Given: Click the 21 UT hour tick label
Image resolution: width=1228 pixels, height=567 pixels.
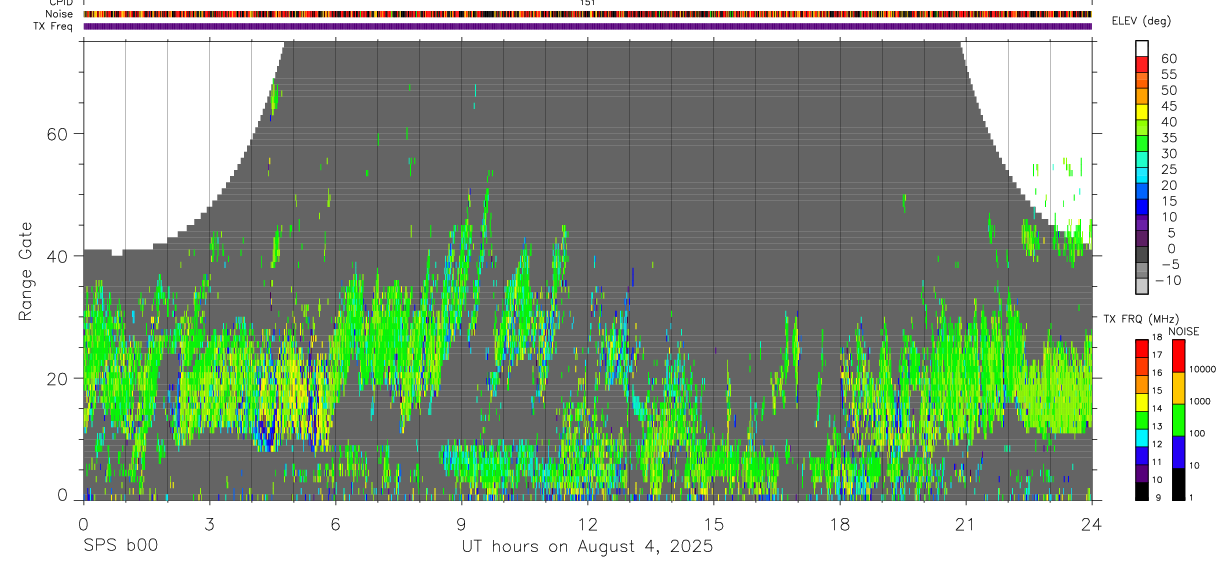Looking at the screenshot, I should pyautogui.click(x=965, y=524).
